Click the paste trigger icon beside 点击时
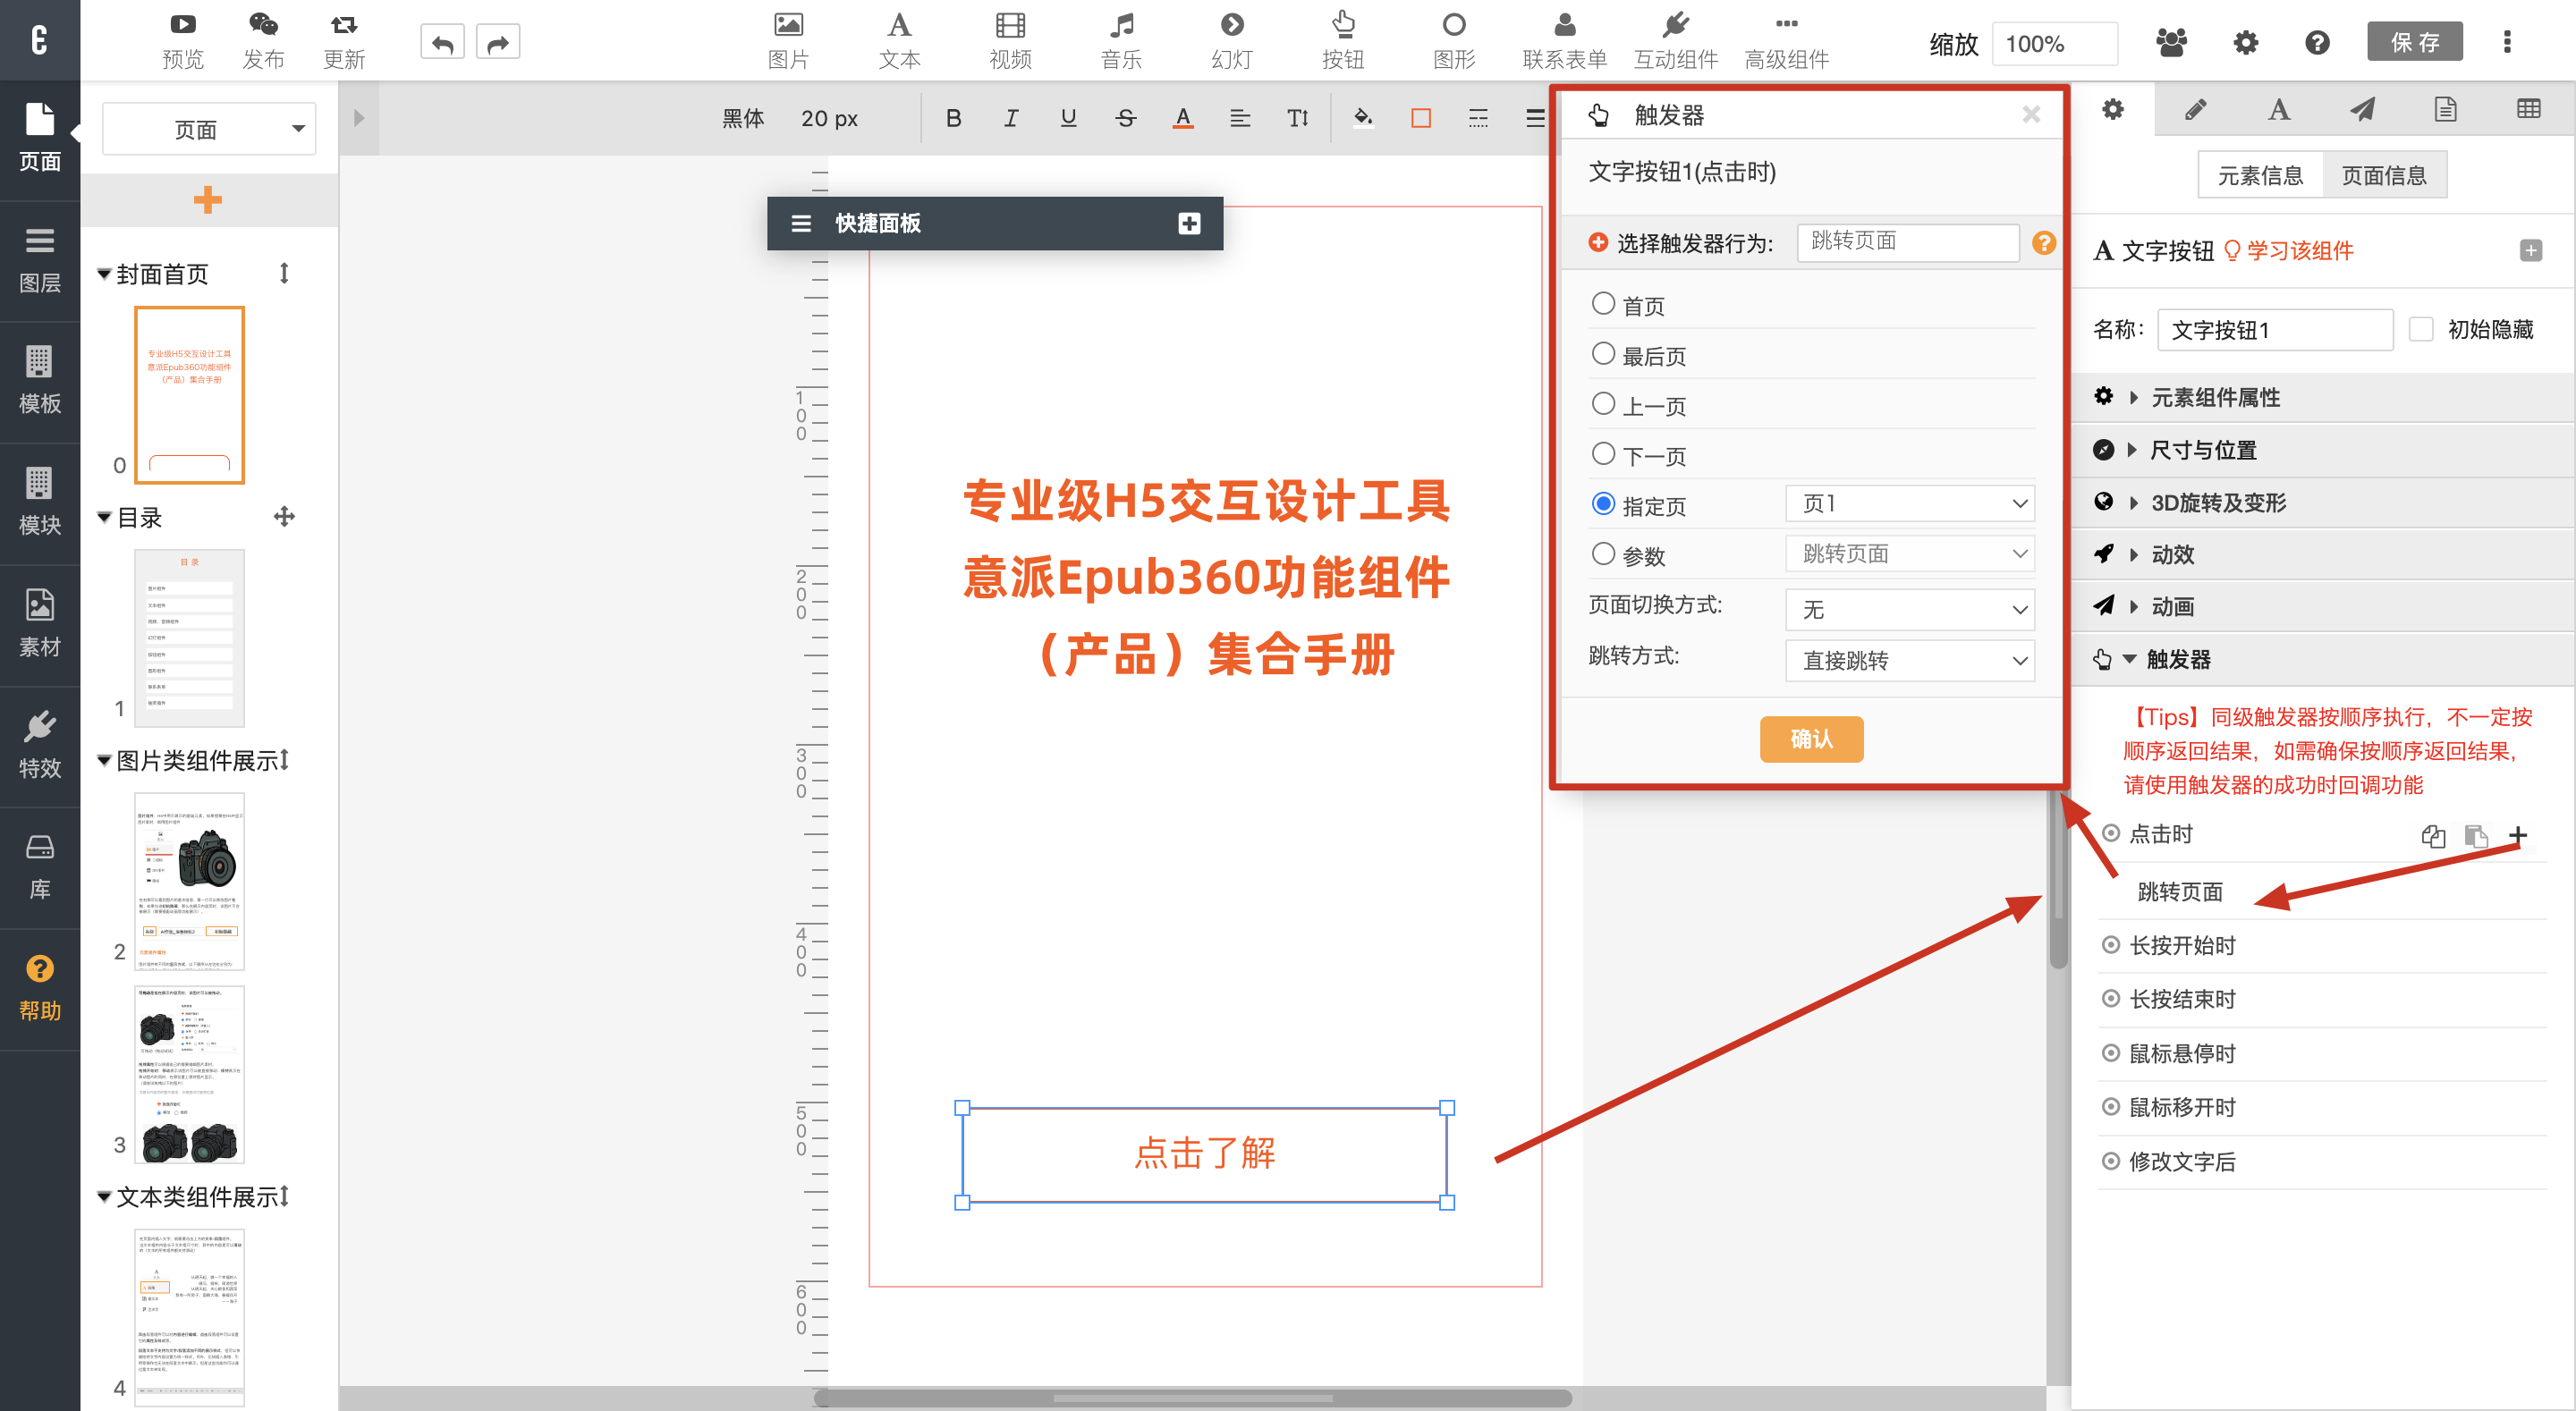 click(2475, 835)
